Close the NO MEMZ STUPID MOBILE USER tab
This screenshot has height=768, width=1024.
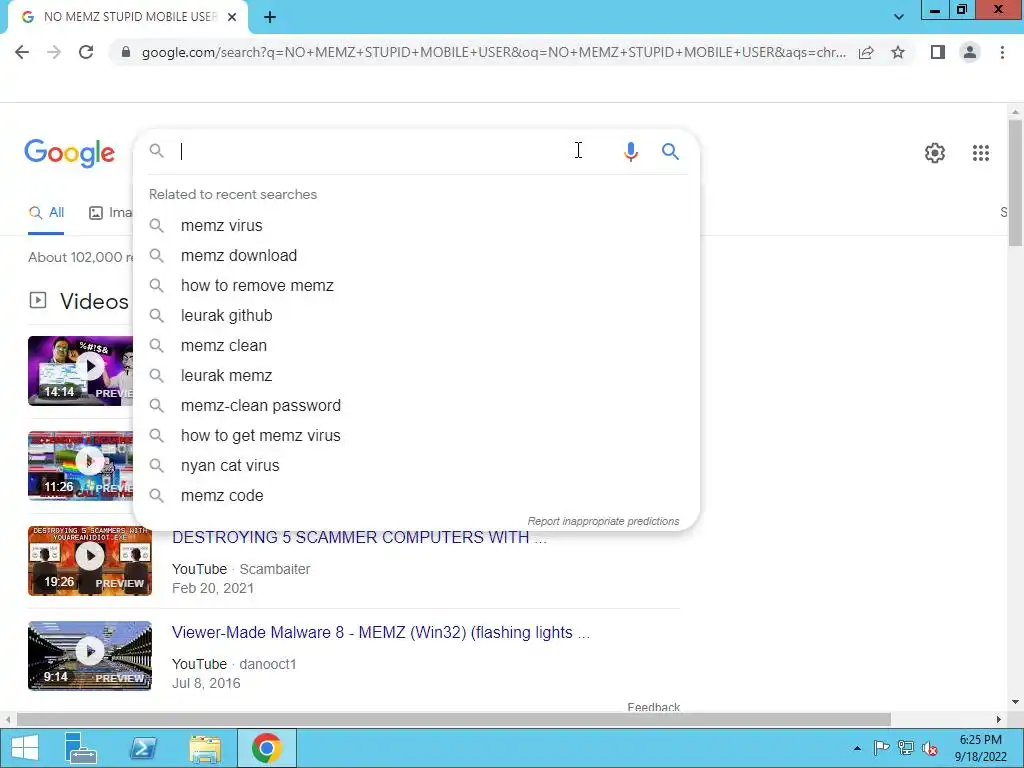click(232, 17)
